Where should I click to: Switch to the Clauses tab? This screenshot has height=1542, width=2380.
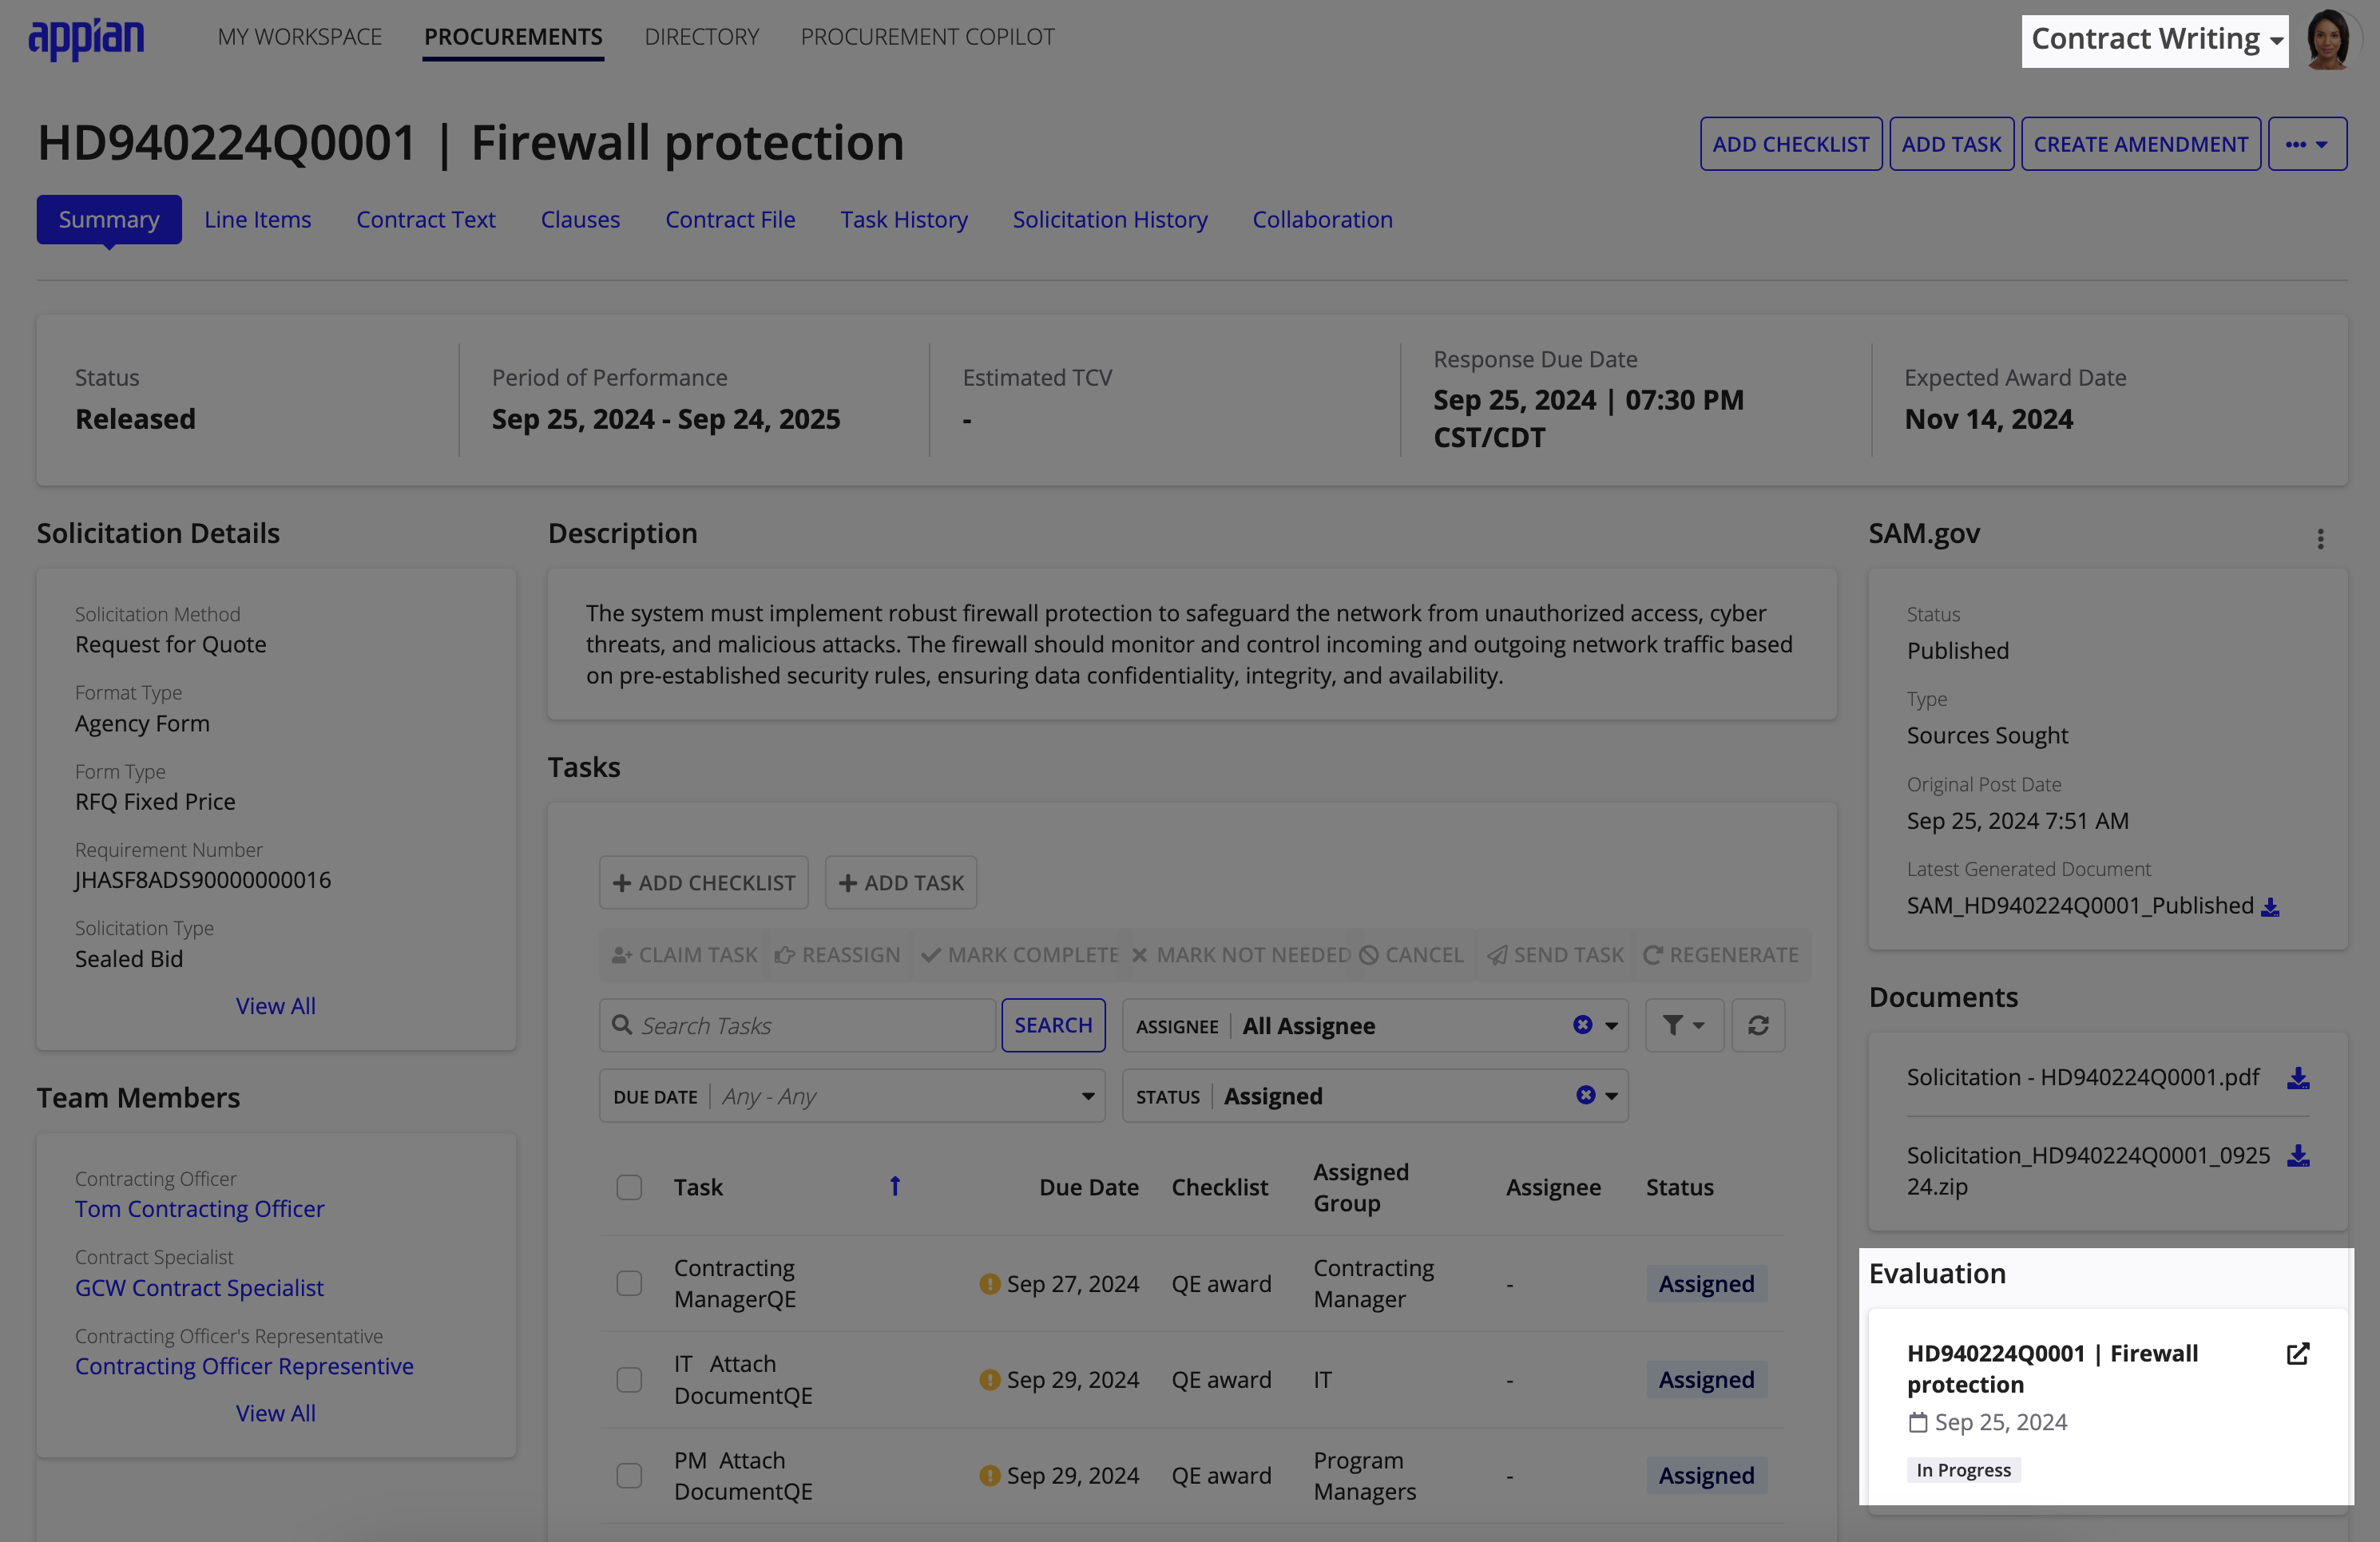tap(577, 219)
